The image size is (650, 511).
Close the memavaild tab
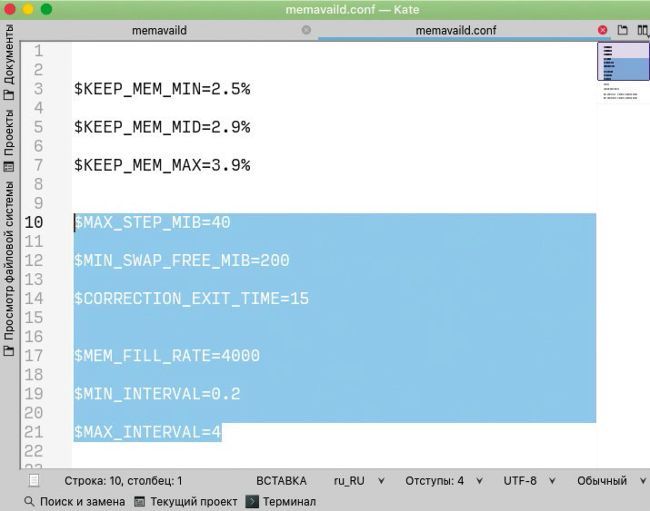coord(306,30)
